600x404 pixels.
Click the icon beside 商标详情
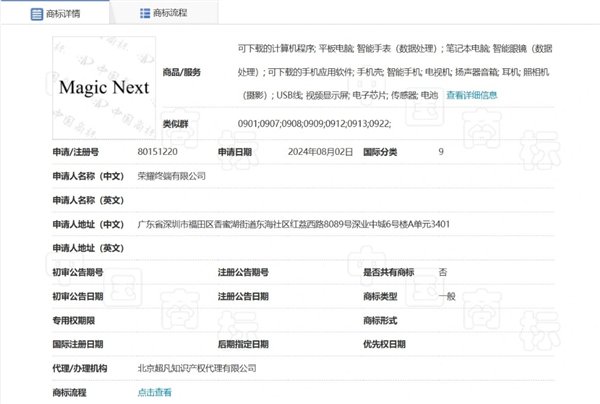click(38, 15)
